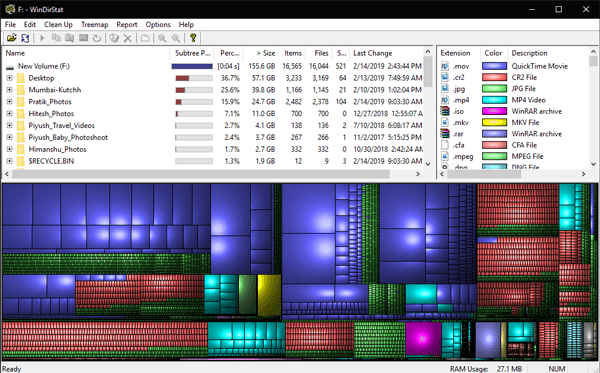The height and width of the screenshot is (373, 600).
Task: Click the Delete X toolbar icon
Action: (127, 38)
